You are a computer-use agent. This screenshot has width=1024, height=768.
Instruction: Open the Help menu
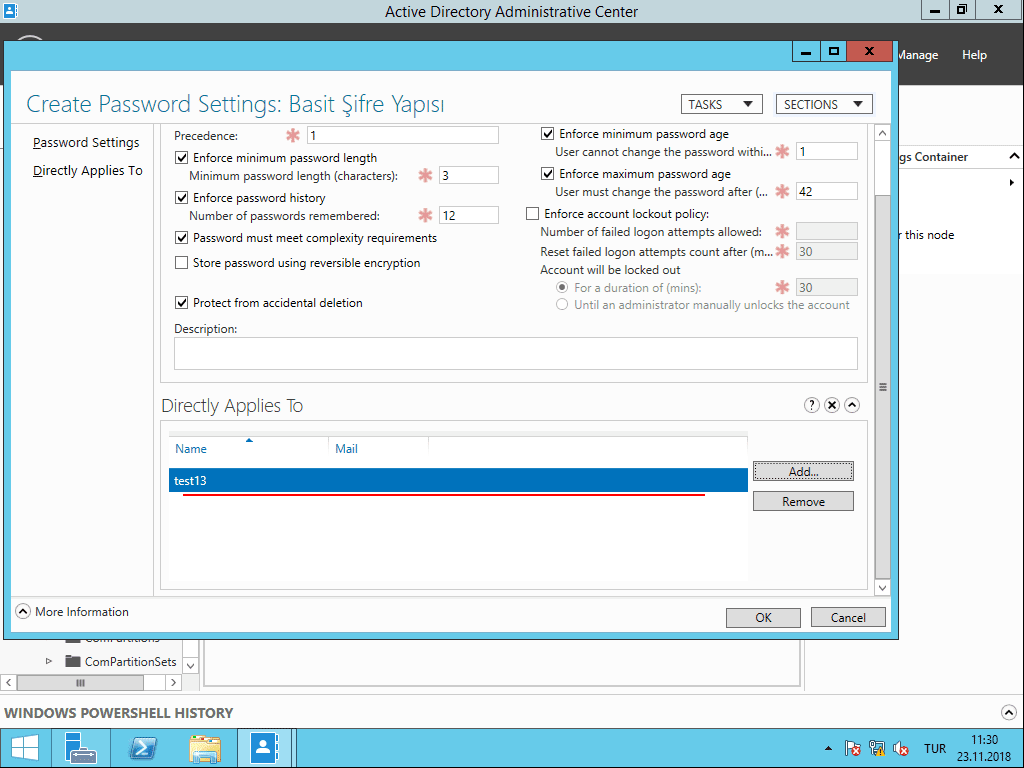974,55
